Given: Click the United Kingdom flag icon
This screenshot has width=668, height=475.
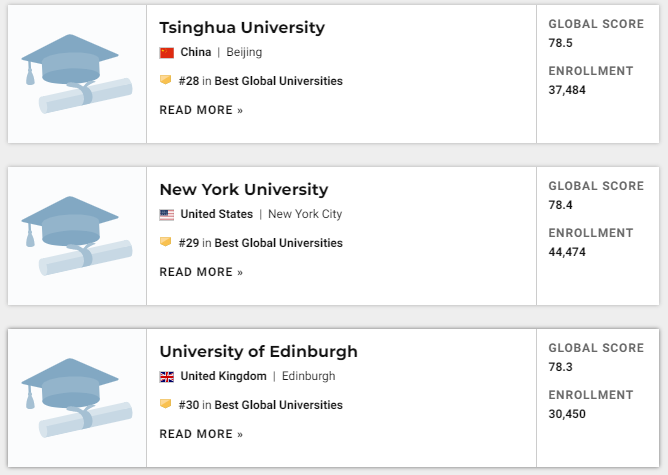Looking at the screenshot, I should [167, 377].
